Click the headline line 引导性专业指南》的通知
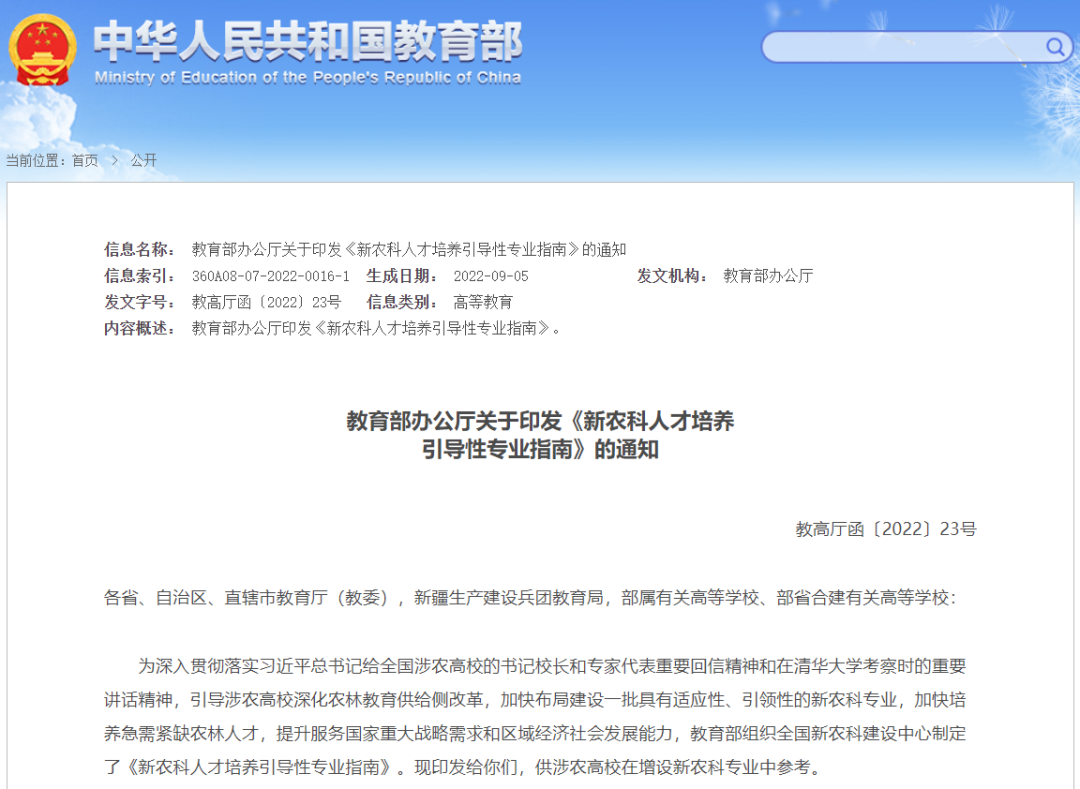The width and height of the screenshot is (1080, 789). click(x=540, y=450)
